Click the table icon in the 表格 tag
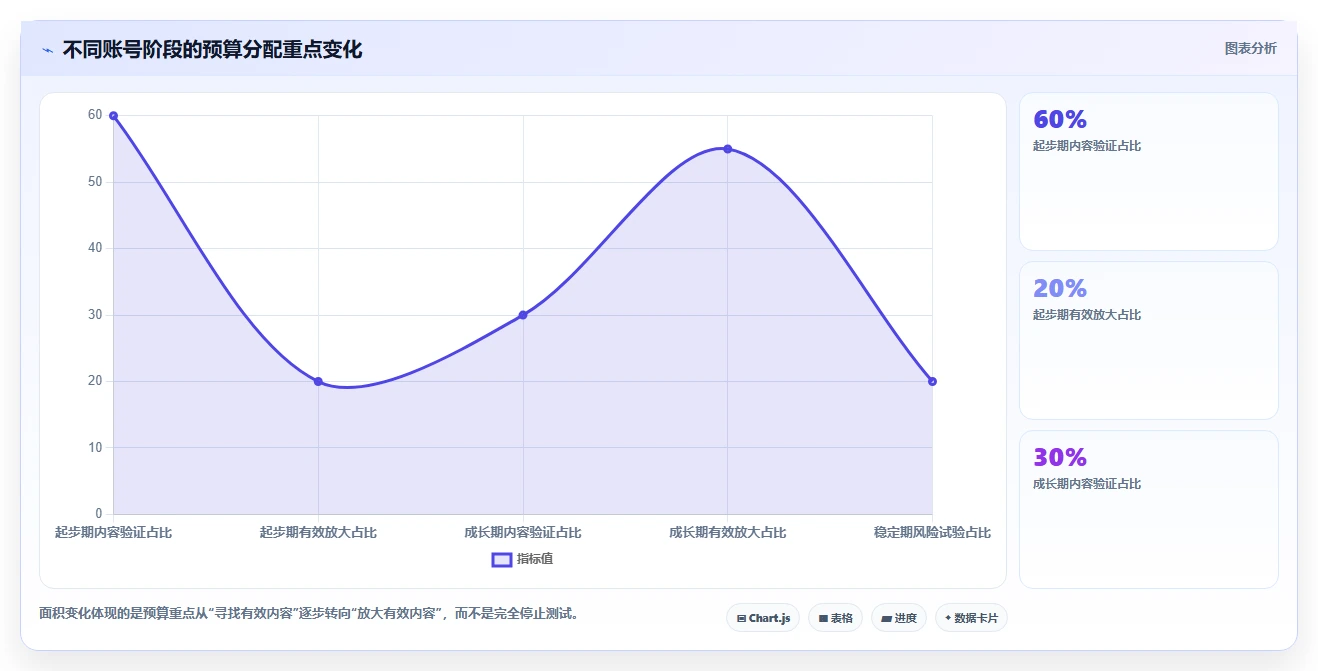 (823, 619)
